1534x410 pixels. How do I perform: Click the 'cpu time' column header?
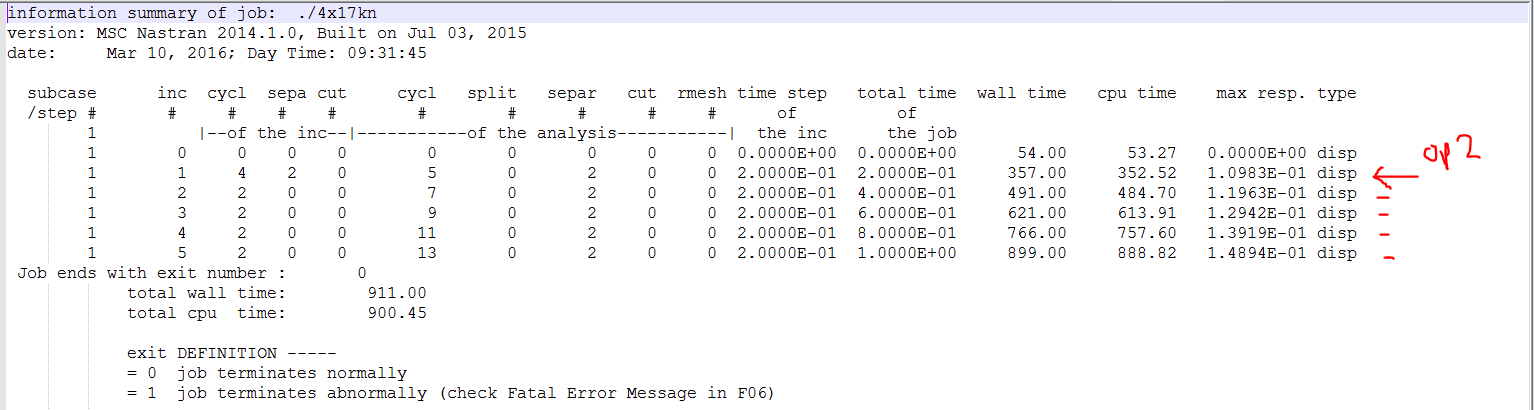1136,93
